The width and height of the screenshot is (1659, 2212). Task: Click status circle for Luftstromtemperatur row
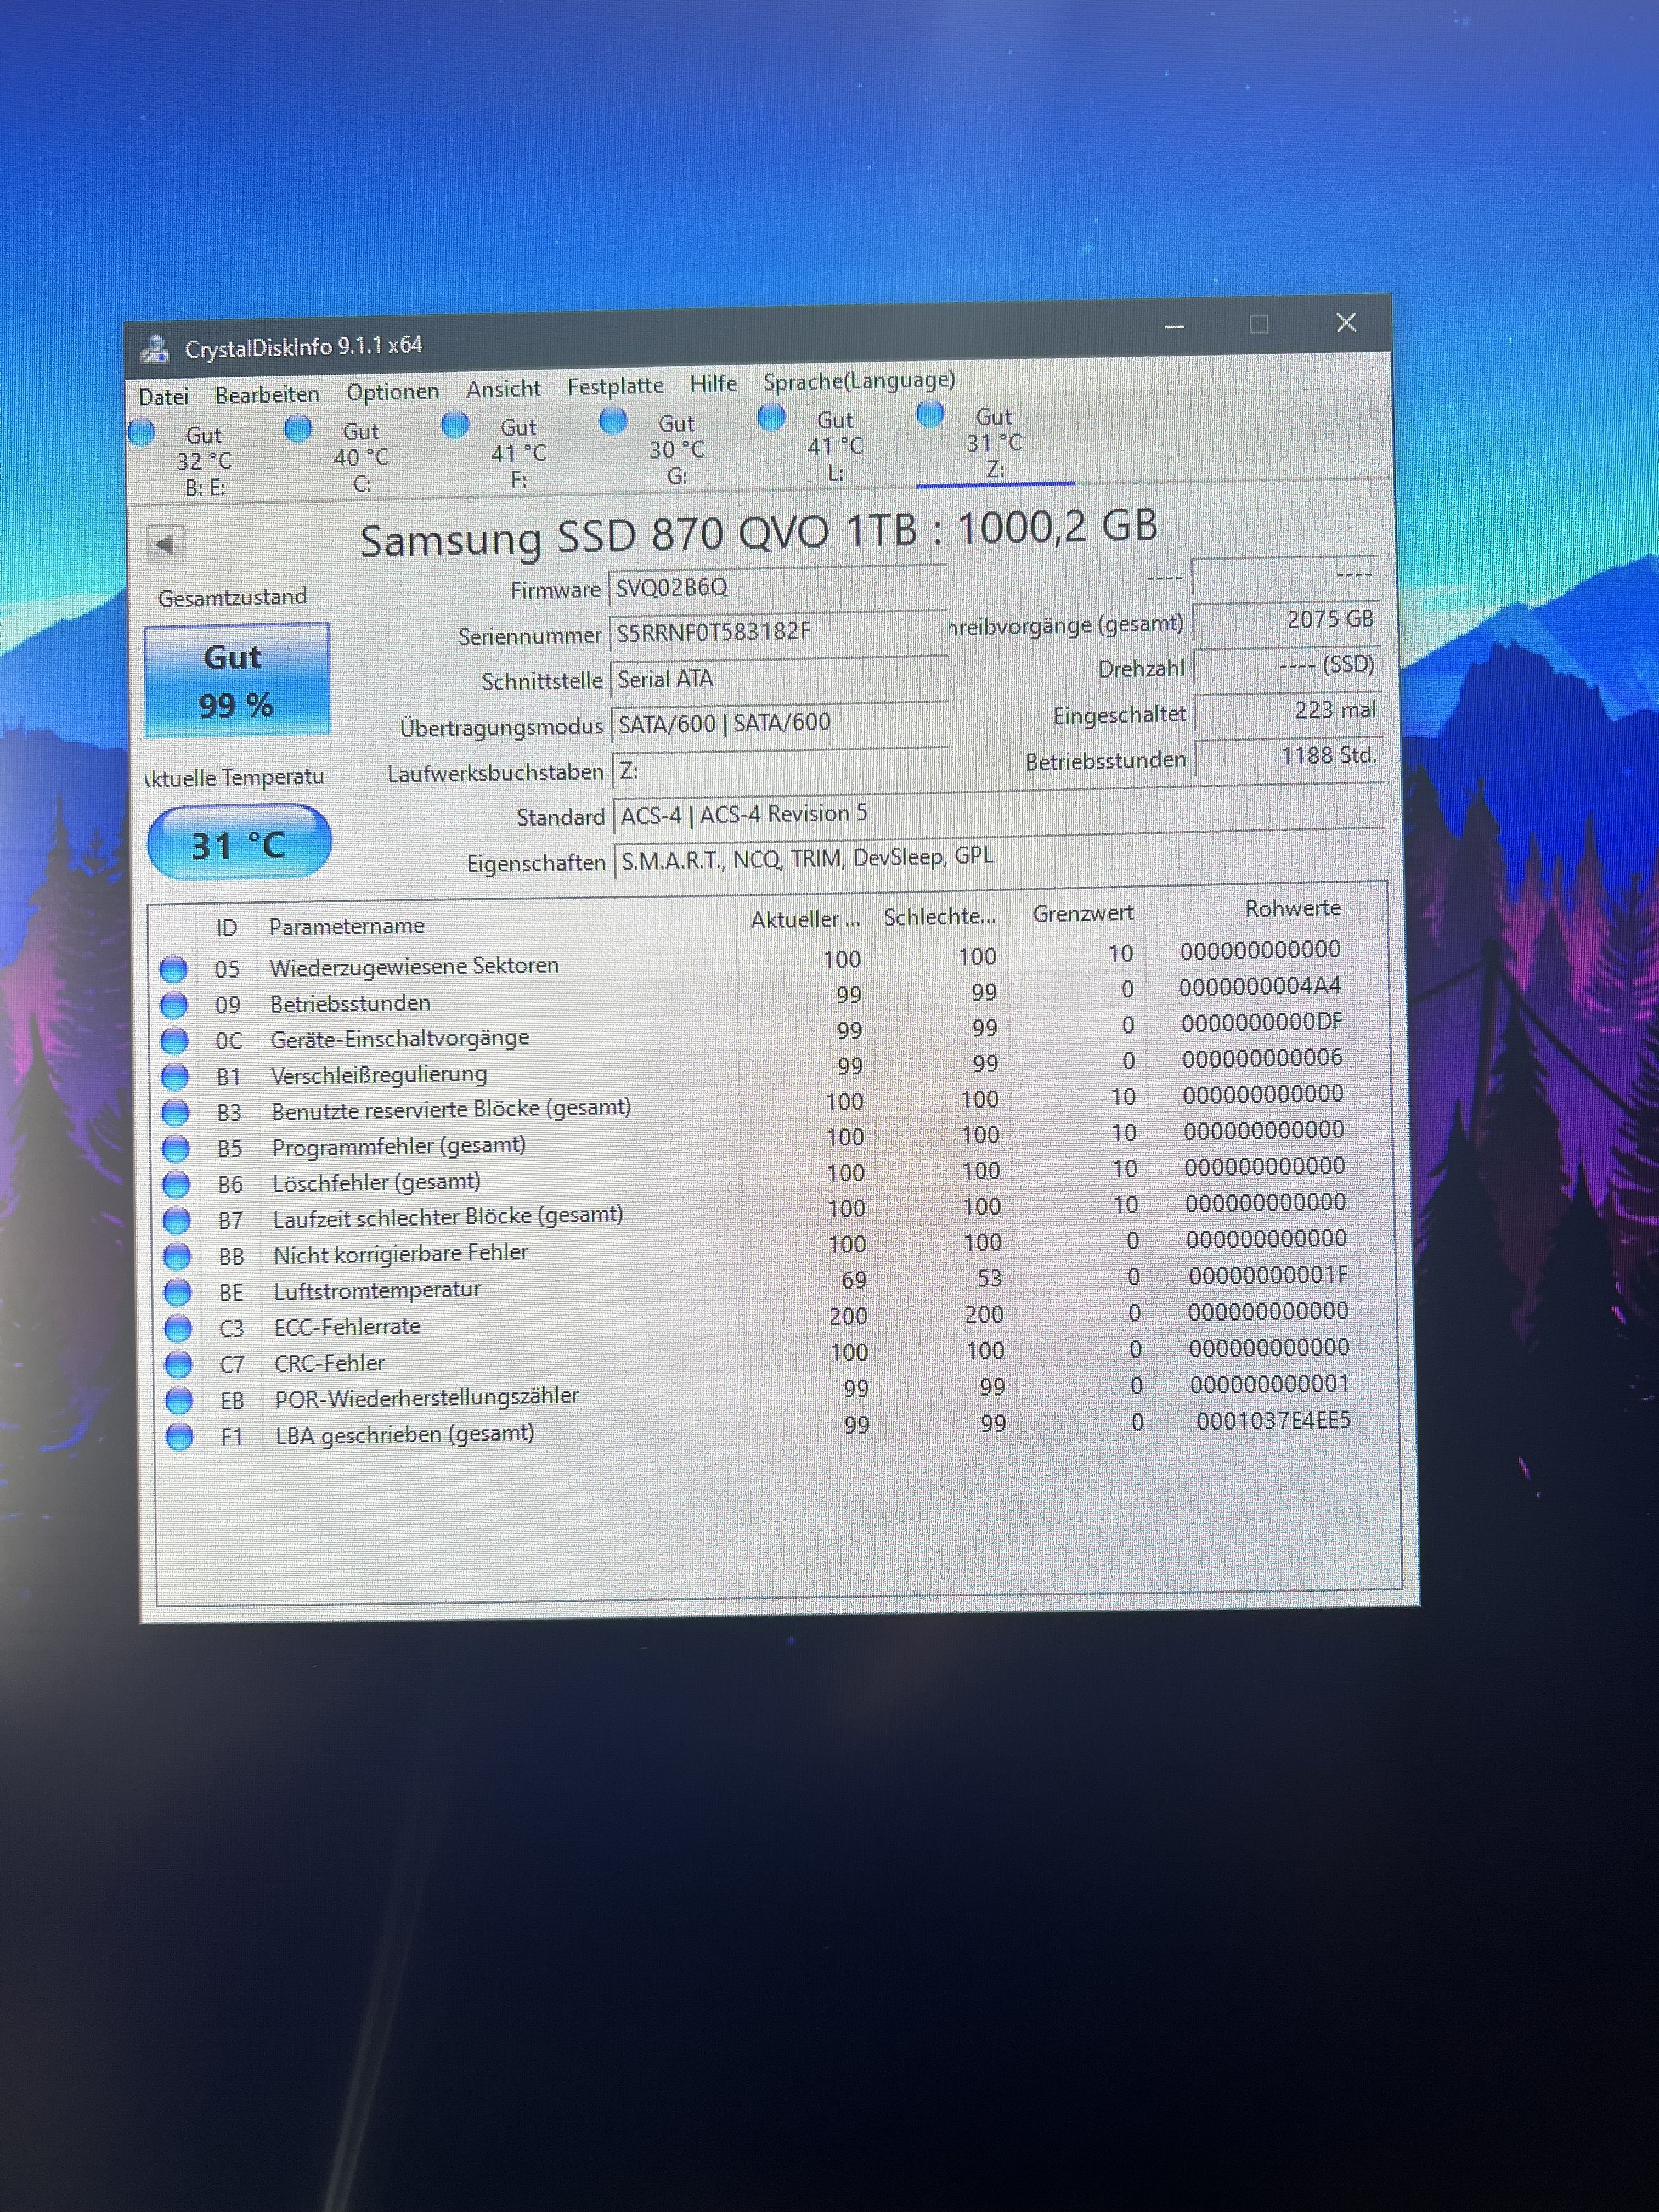coord(177,1292)
